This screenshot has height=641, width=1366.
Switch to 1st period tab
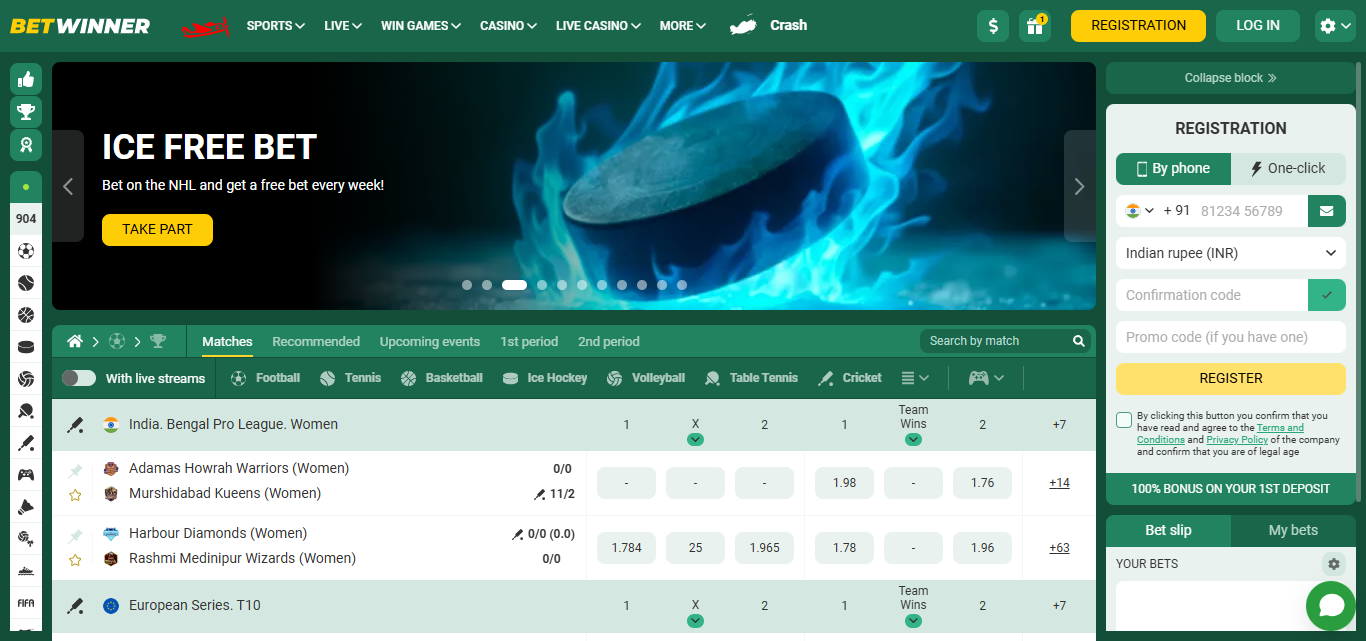pos(529,341)
